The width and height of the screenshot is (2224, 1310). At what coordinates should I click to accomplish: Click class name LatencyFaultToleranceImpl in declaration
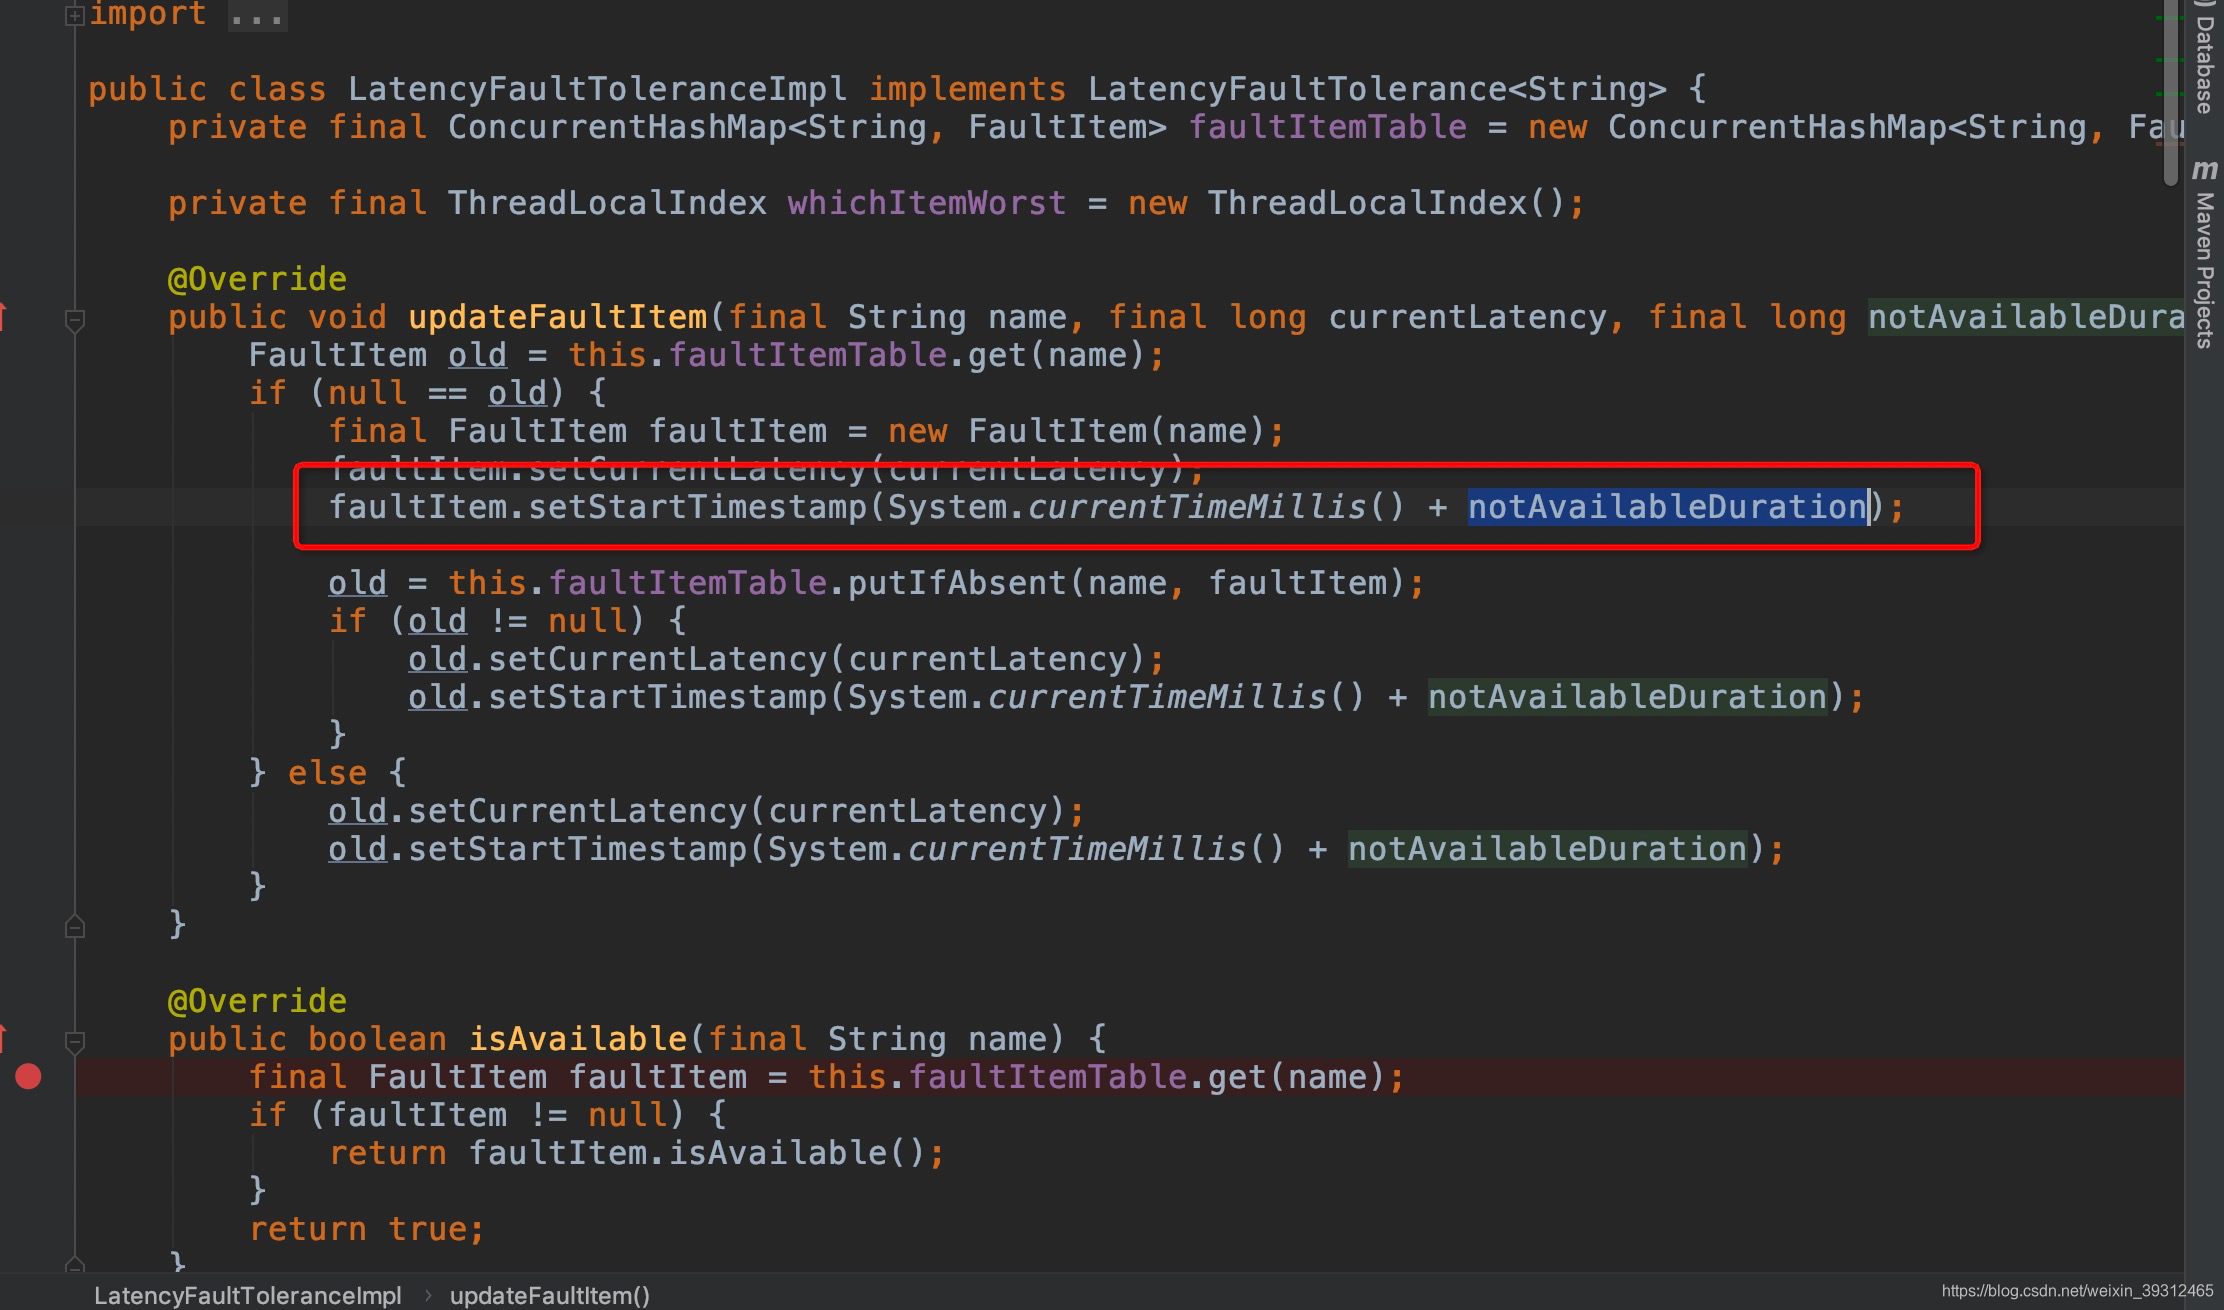point(597,89)
